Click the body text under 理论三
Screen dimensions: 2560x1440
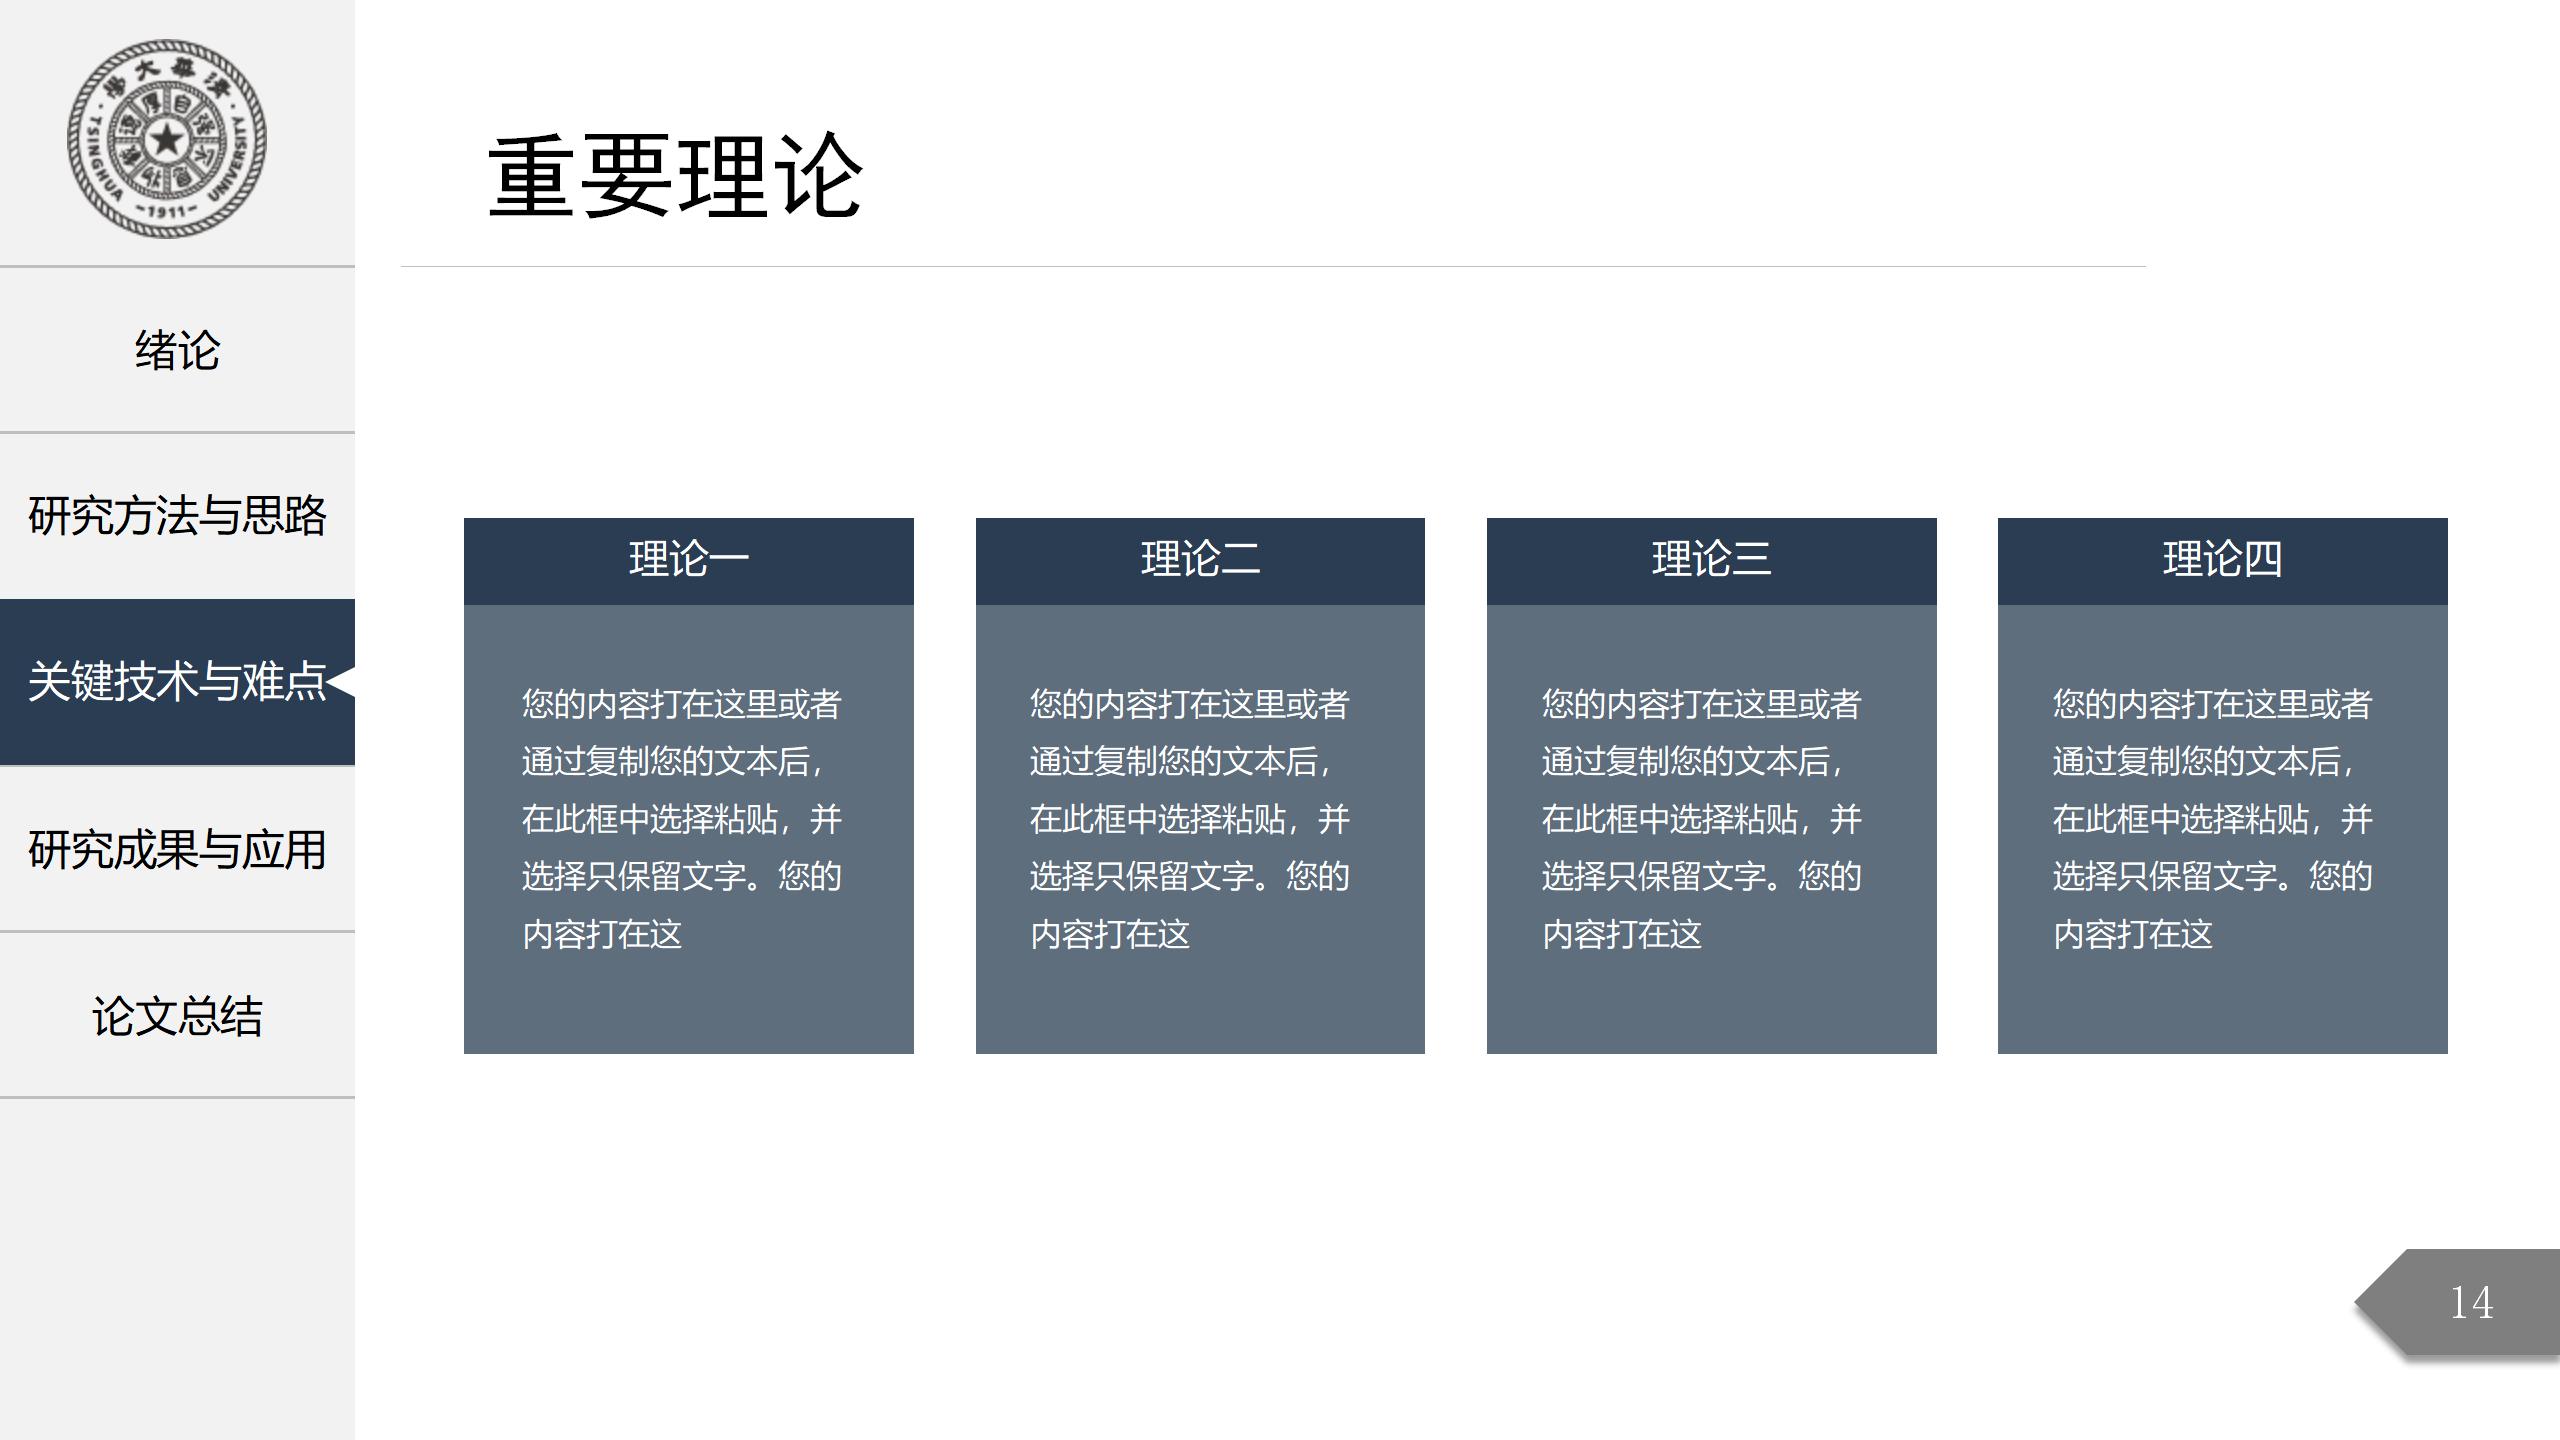click(x=1701, y=818)
